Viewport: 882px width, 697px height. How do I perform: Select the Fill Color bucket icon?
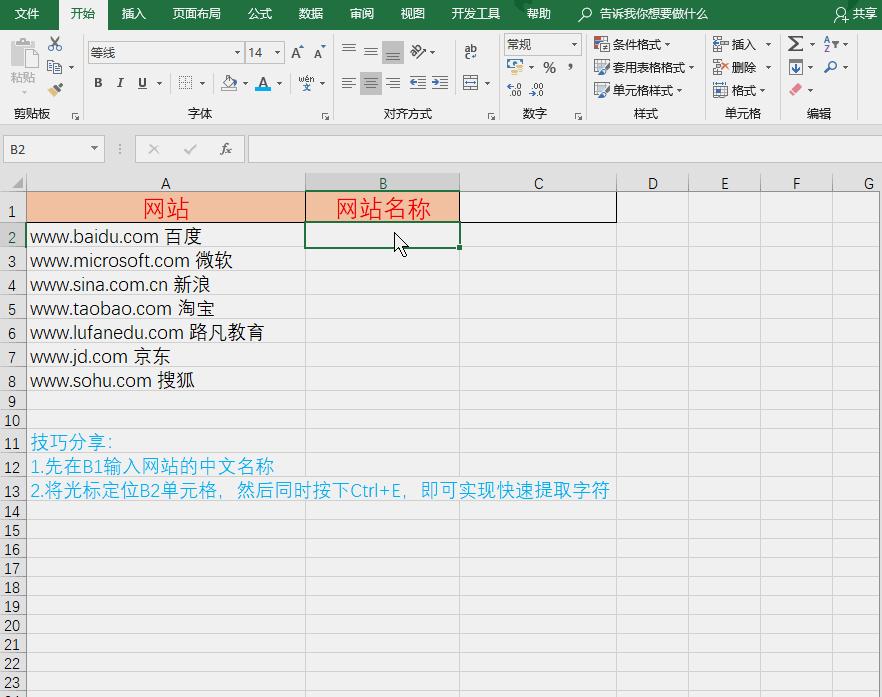229,83
